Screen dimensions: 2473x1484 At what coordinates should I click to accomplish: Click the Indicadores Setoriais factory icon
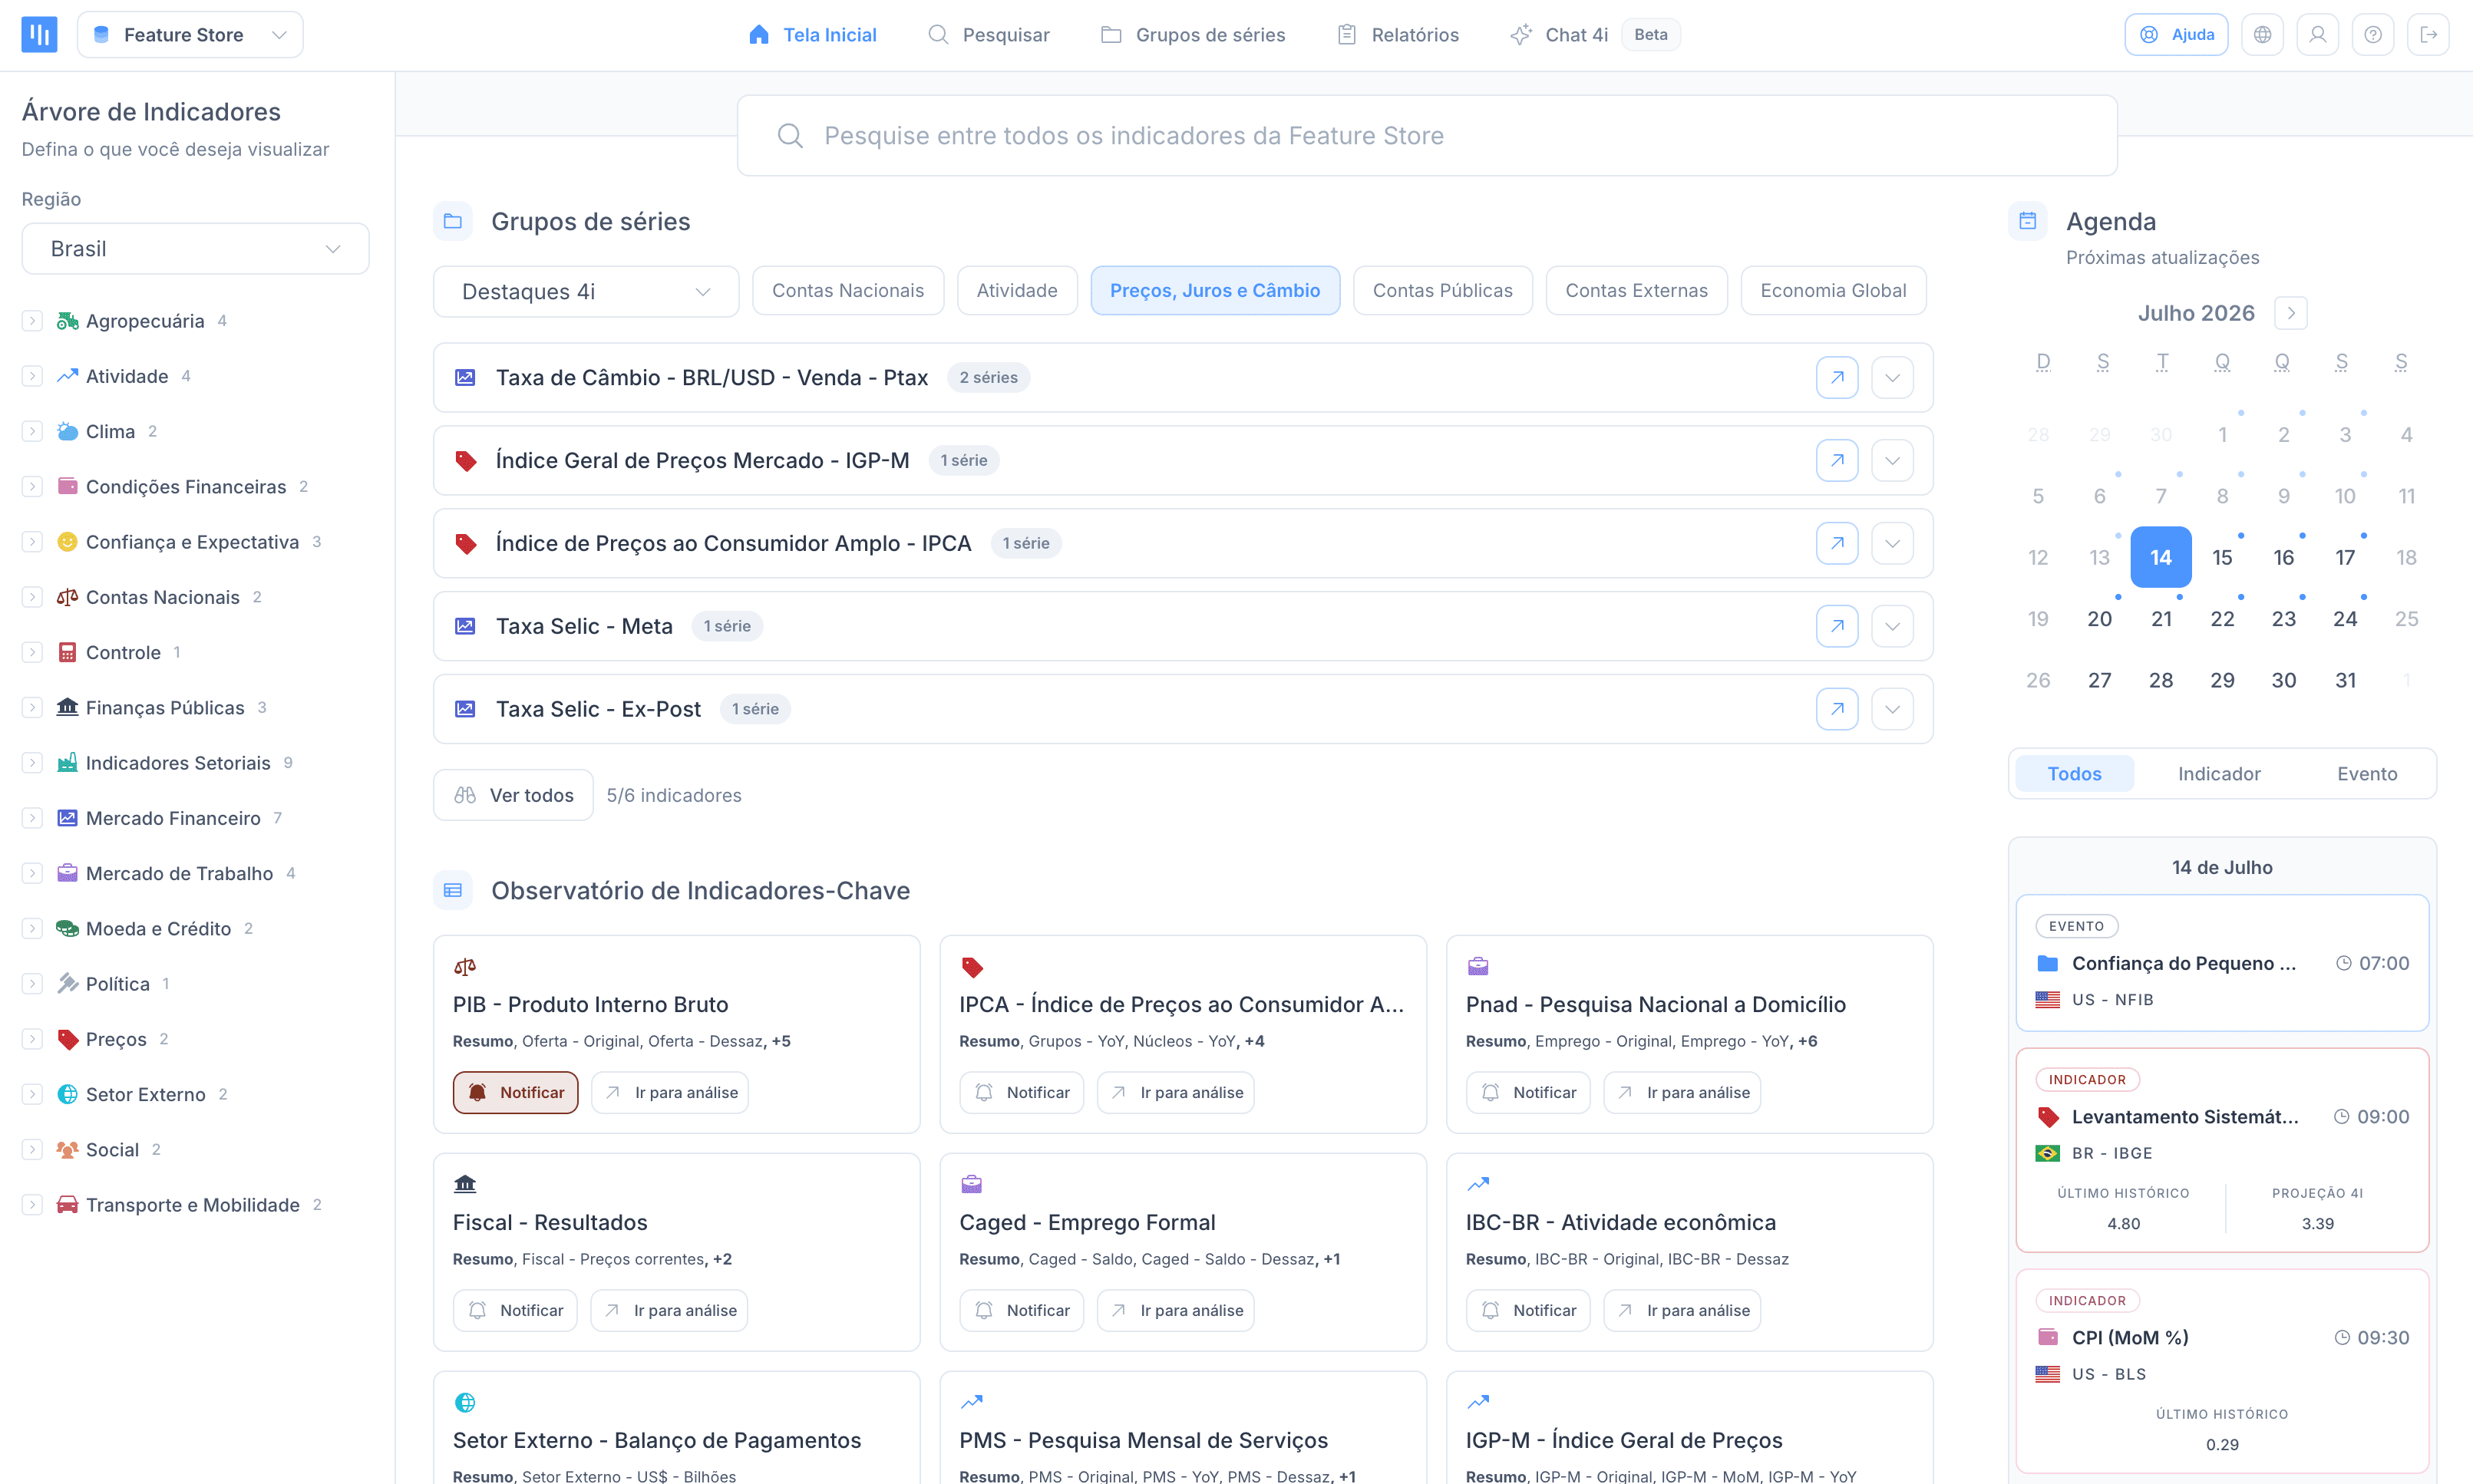67,763
